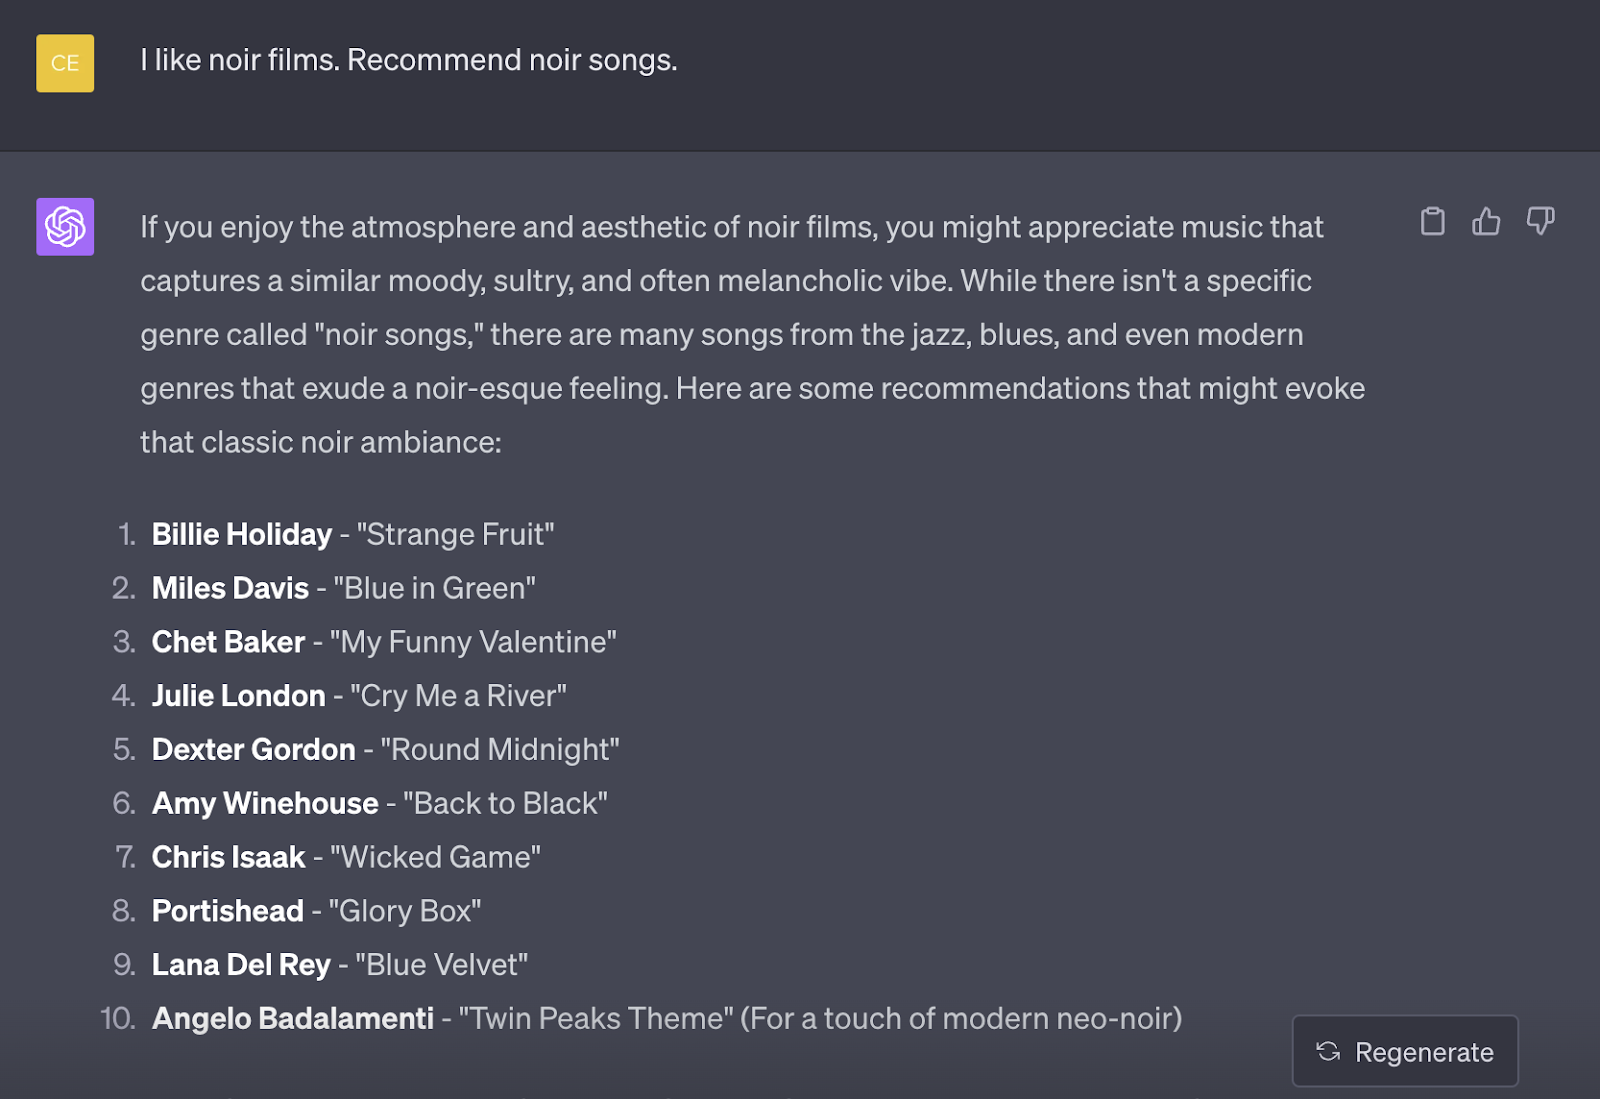Image resolution: width=1600 pixels, height=1099 pixels.
Task: Copy the assistant response to clipboard
Action: tap(1433, 221)
